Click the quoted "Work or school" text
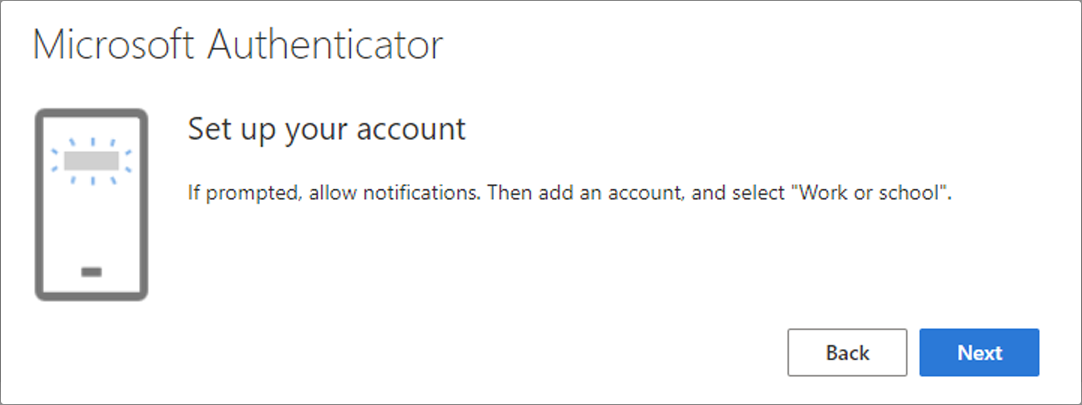This screenshot has width=1082, height=405. pos(870,192)
